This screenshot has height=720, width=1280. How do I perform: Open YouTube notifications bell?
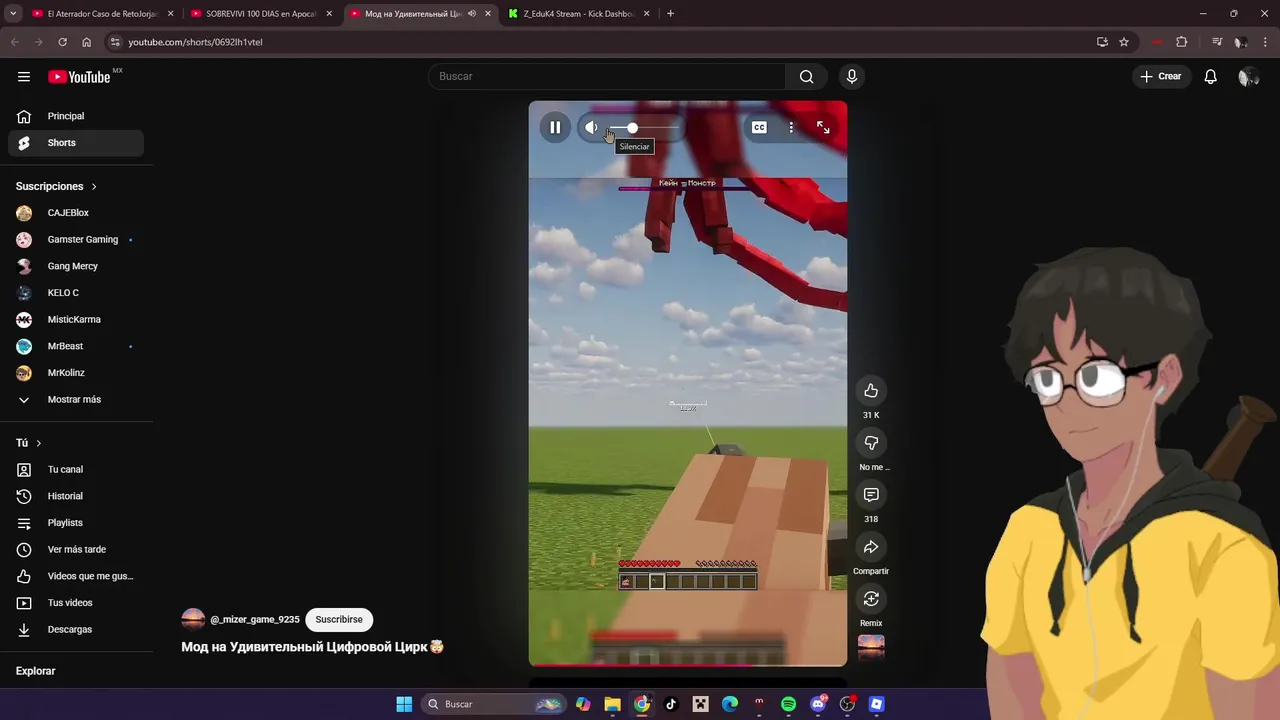pos(1210,76)
